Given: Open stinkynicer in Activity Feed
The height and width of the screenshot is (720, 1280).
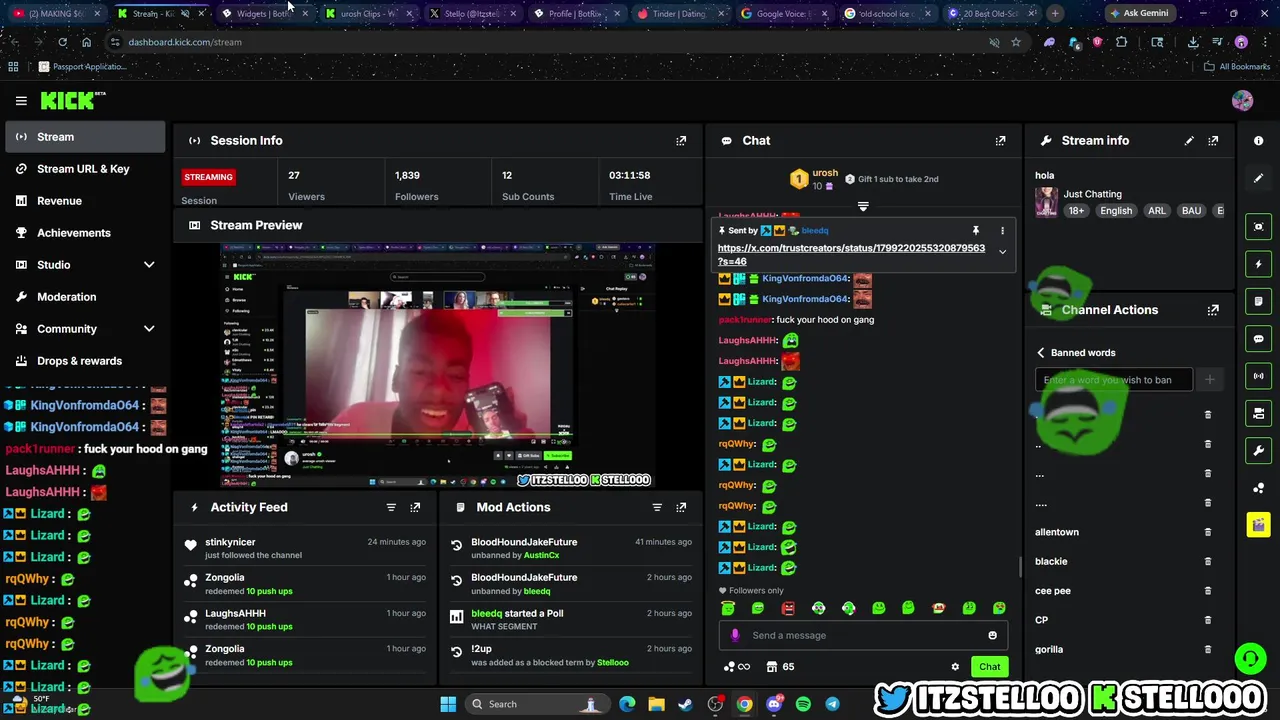Looking at the screenshot, I should (230, 542).
